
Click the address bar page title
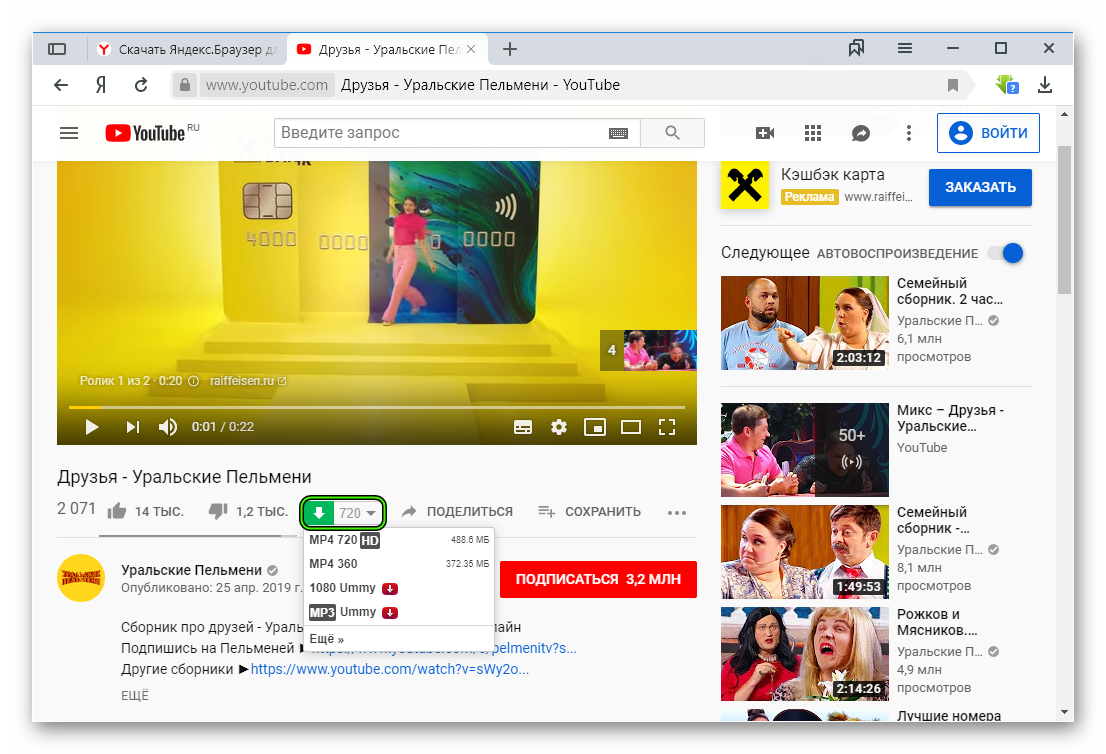pyautogui.click(x=480, y=85)
